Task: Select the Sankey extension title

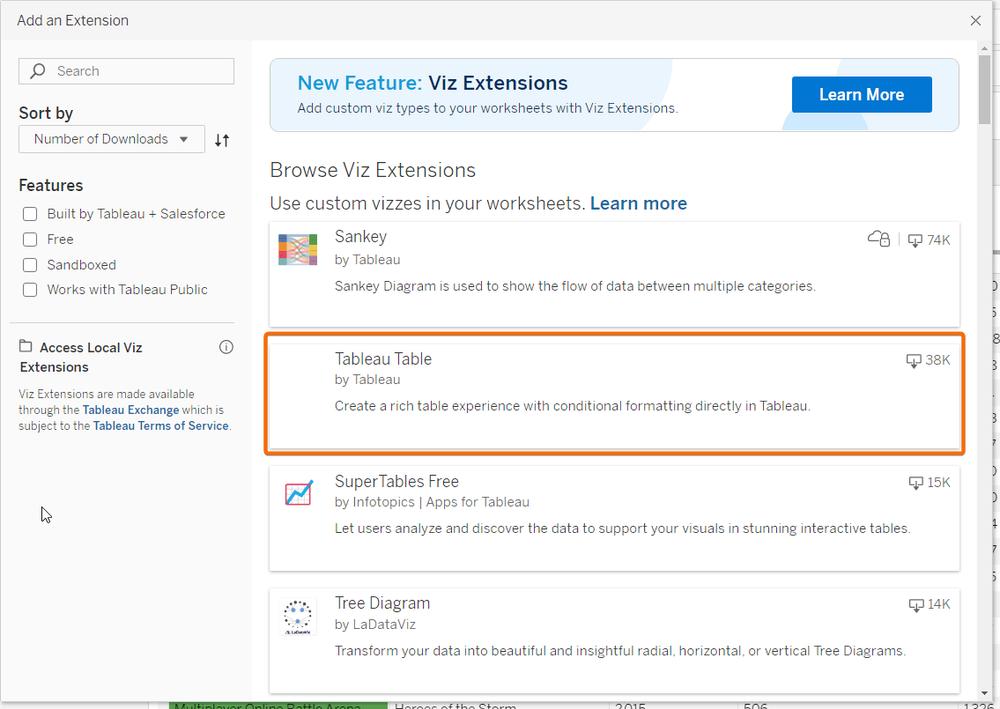Action: pos(361,237)
